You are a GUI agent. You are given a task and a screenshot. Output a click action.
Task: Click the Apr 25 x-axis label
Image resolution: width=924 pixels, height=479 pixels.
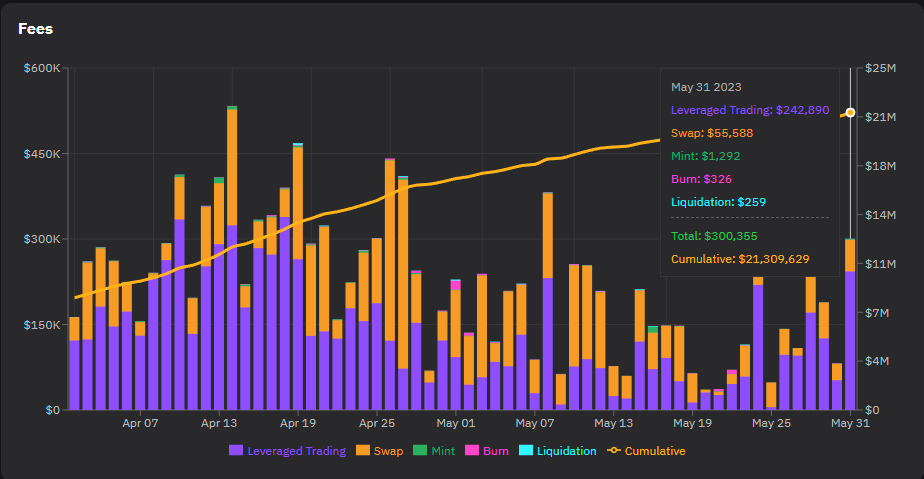[x=377, y=423]
